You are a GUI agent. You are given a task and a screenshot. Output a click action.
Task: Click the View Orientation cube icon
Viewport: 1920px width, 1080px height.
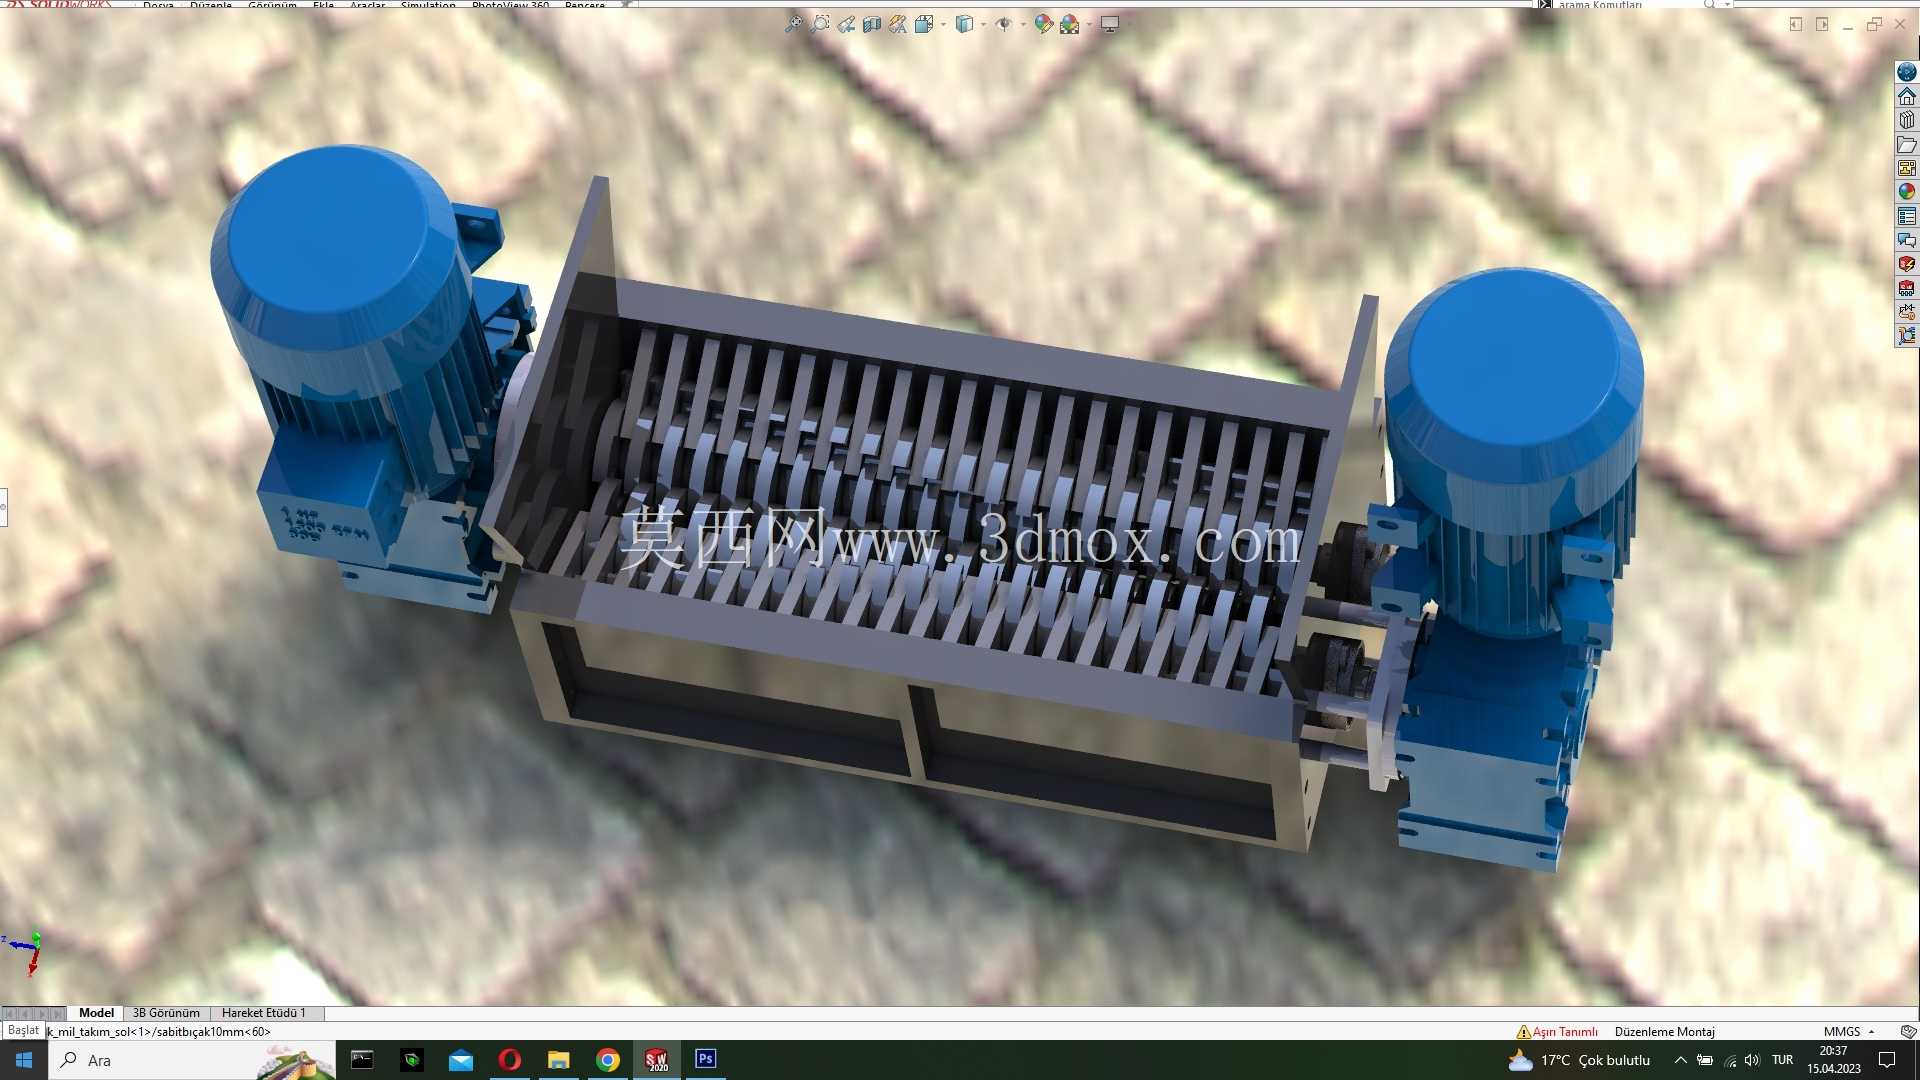[x=923, y=24]
